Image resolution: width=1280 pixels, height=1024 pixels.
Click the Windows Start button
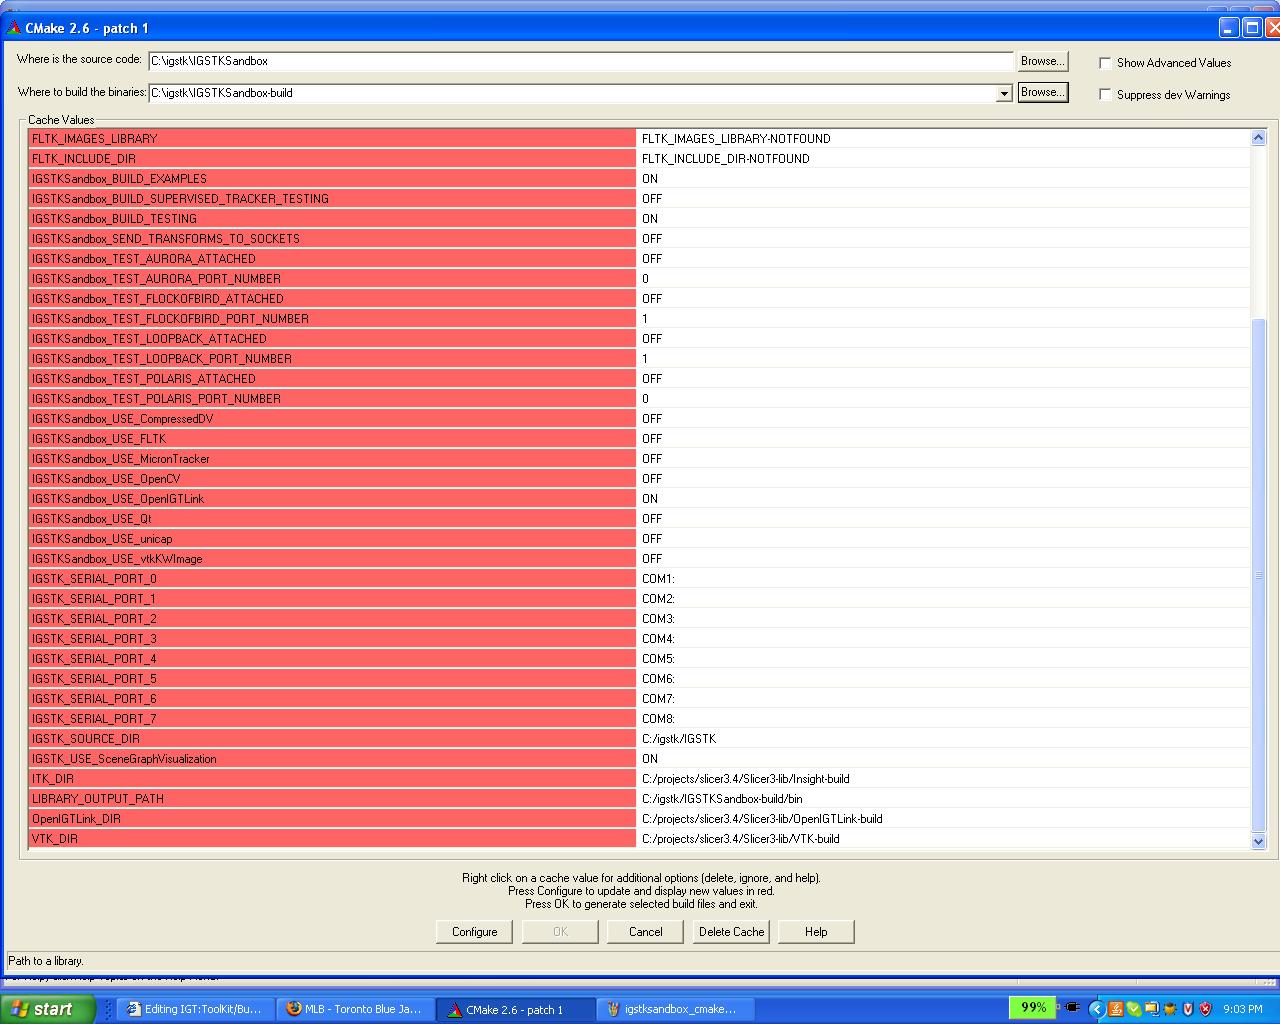click(x=48, y=1009)
